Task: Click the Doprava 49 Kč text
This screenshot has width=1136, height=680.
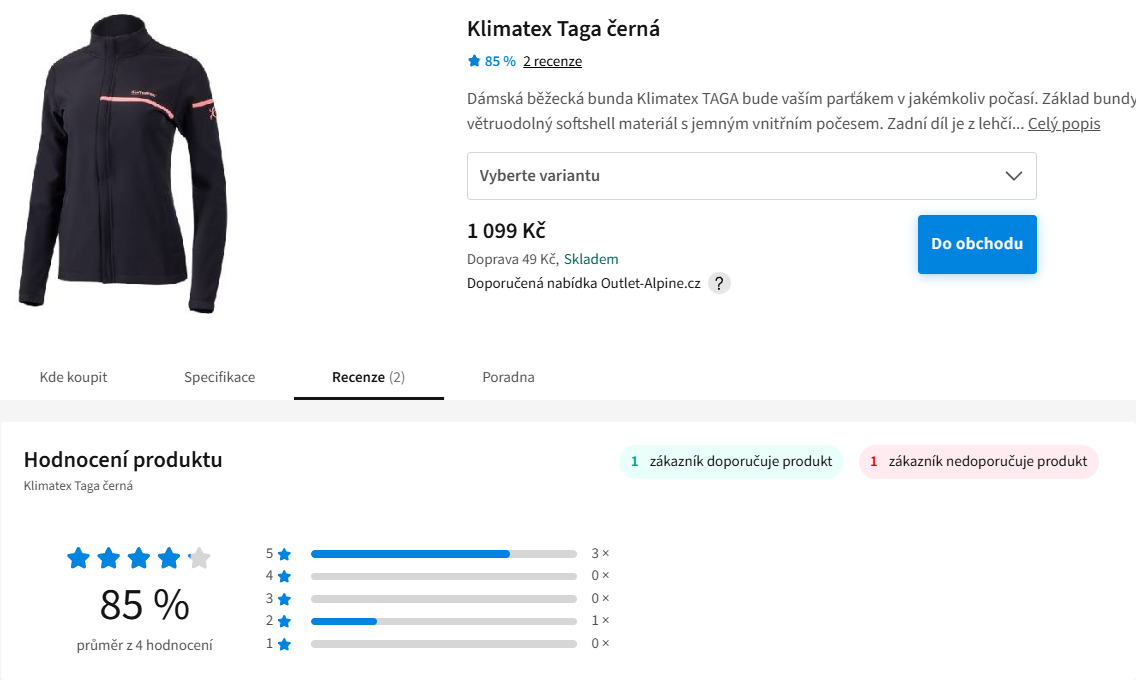Action: point(512,259)
